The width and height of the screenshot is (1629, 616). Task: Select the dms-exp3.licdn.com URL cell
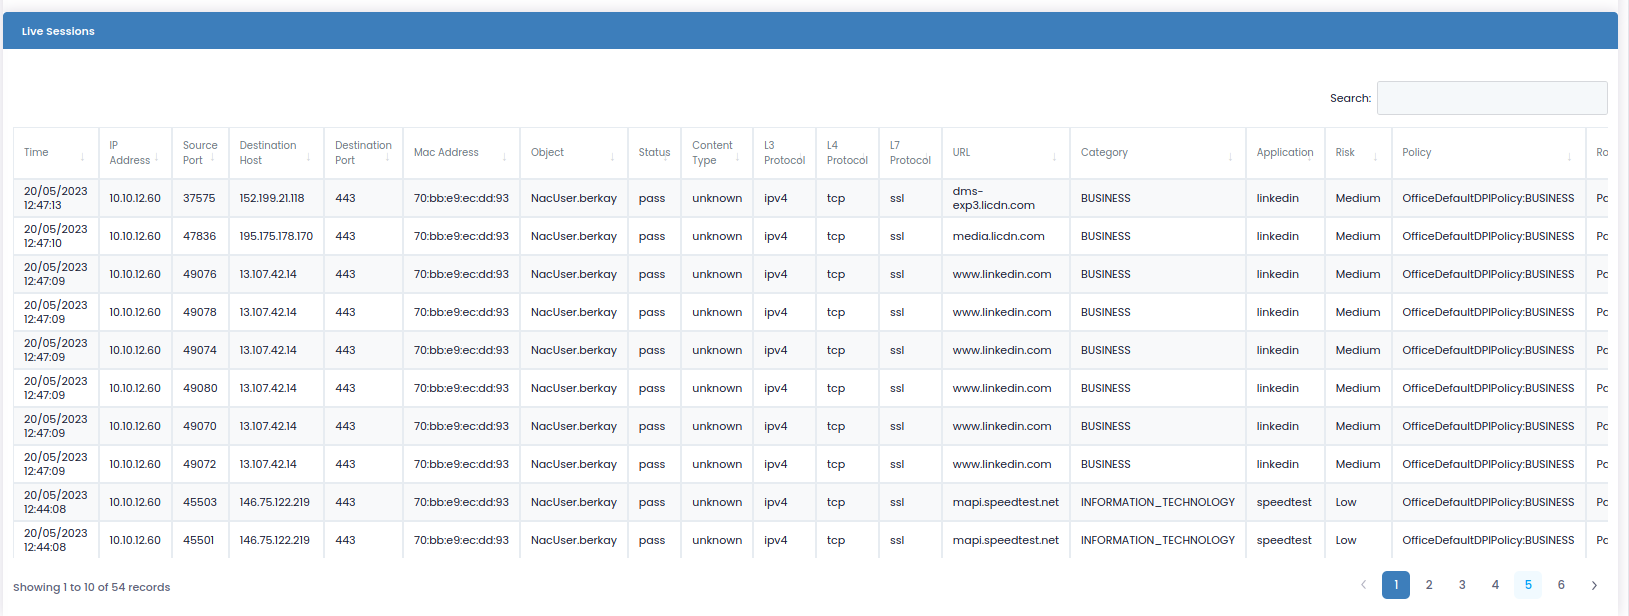pyautogui.click(x=993, y=198)
